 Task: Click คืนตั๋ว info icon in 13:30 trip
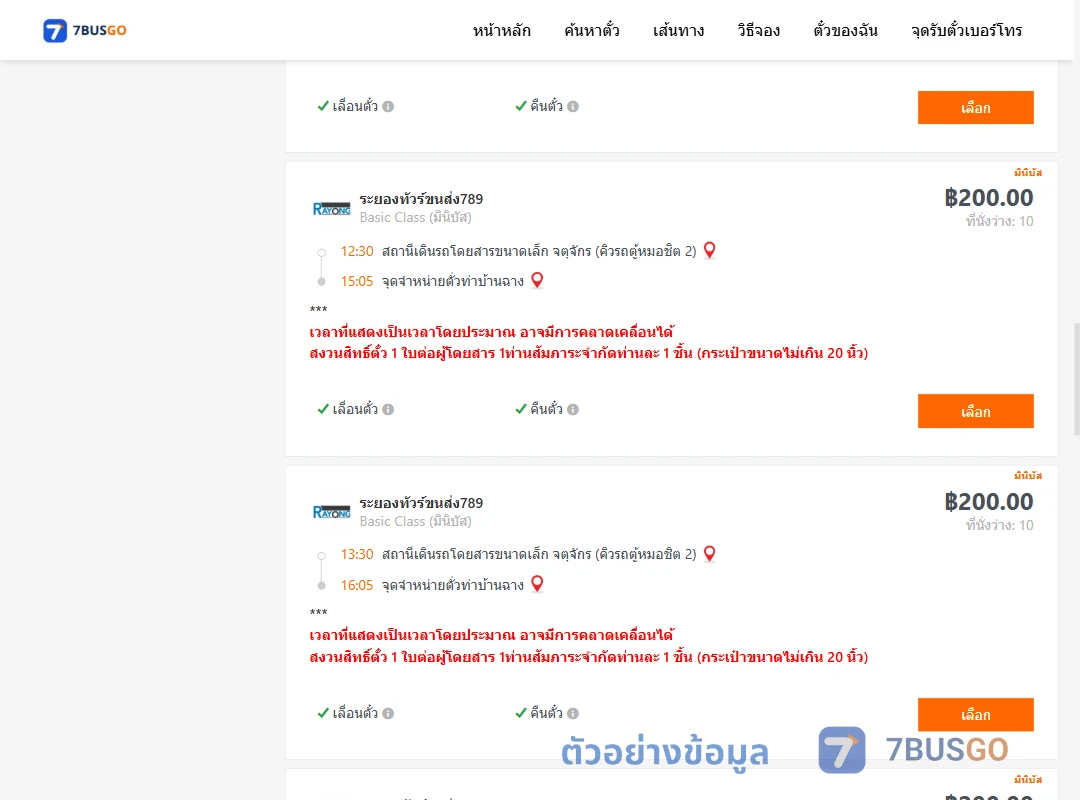(x=573, y=713)
